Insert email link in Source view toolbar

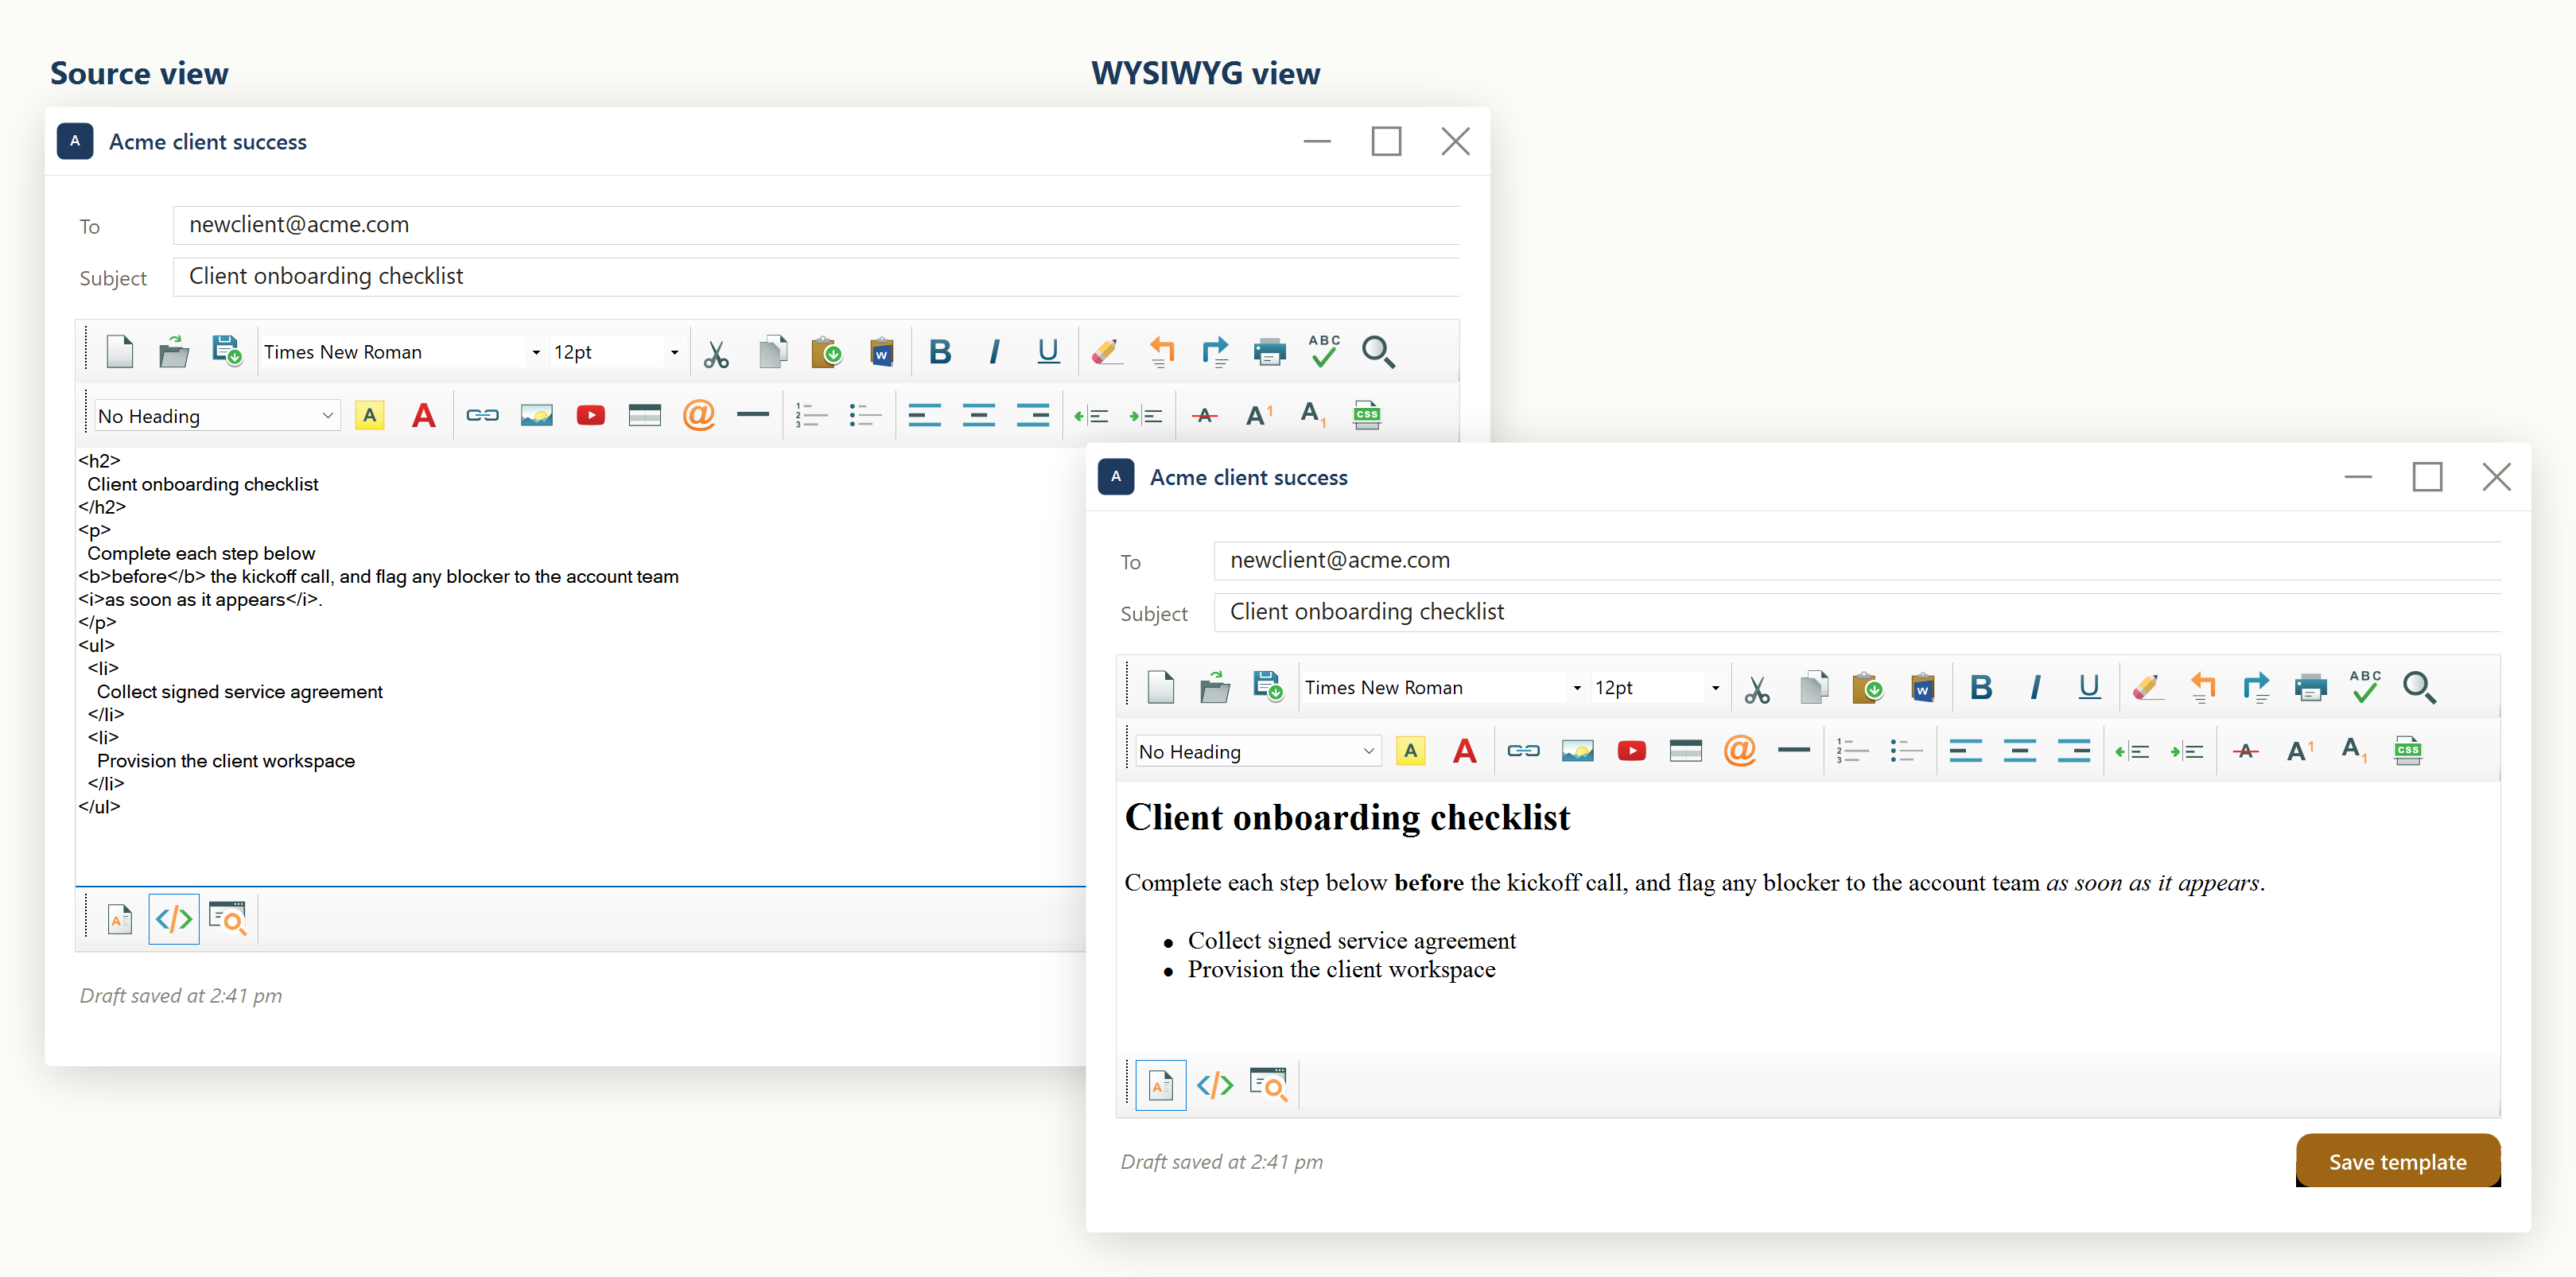point(699,414)
